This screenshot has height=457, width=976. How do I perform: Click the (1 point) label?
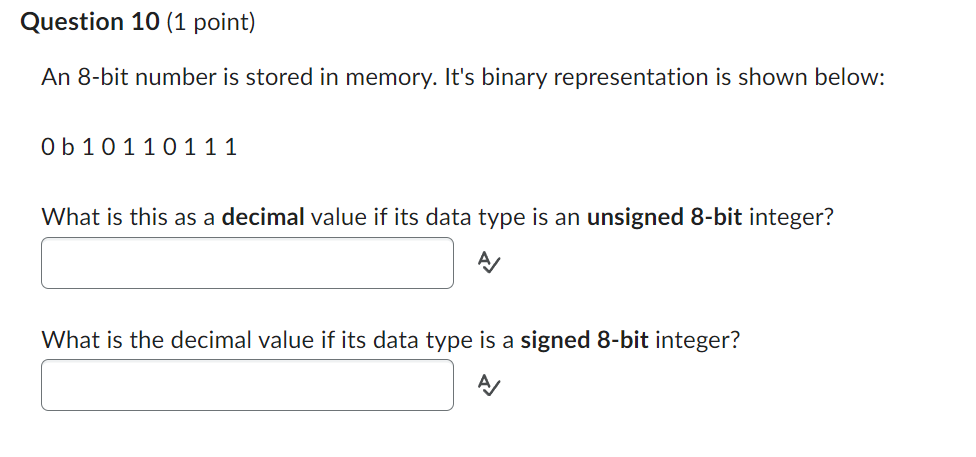point(211,22)
